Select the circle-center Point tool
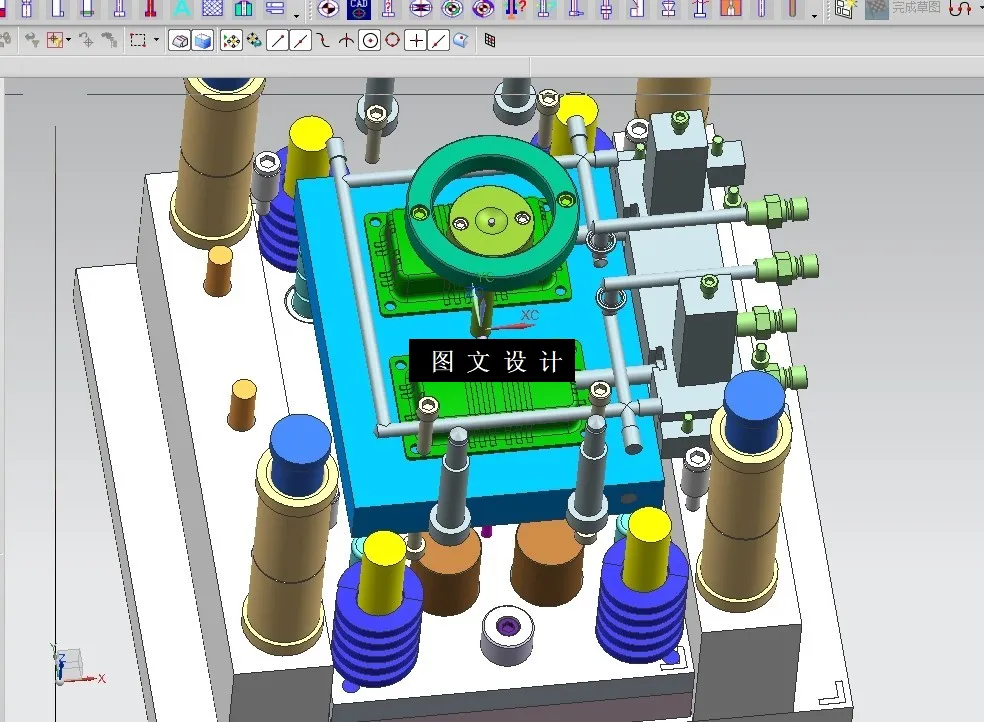 coord(370,40)
